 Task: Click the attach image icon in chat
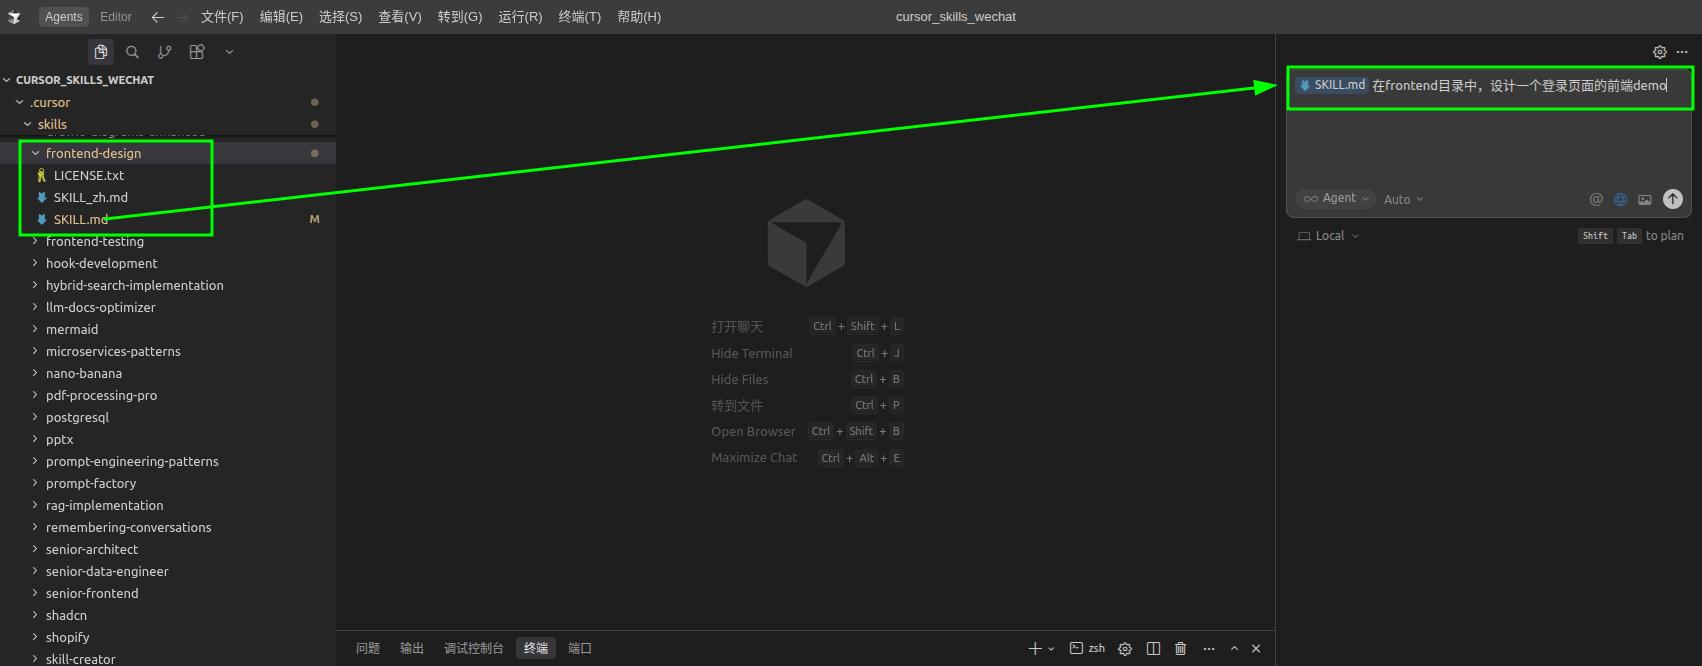[x=1645, y=199]
